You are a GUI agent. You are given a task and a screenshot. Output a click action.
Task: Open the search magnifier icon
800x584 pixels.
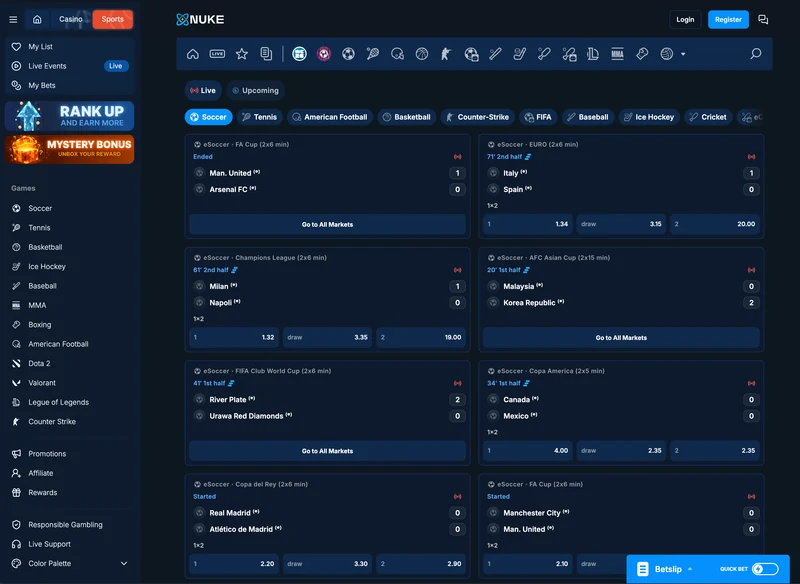pos(756,54)
